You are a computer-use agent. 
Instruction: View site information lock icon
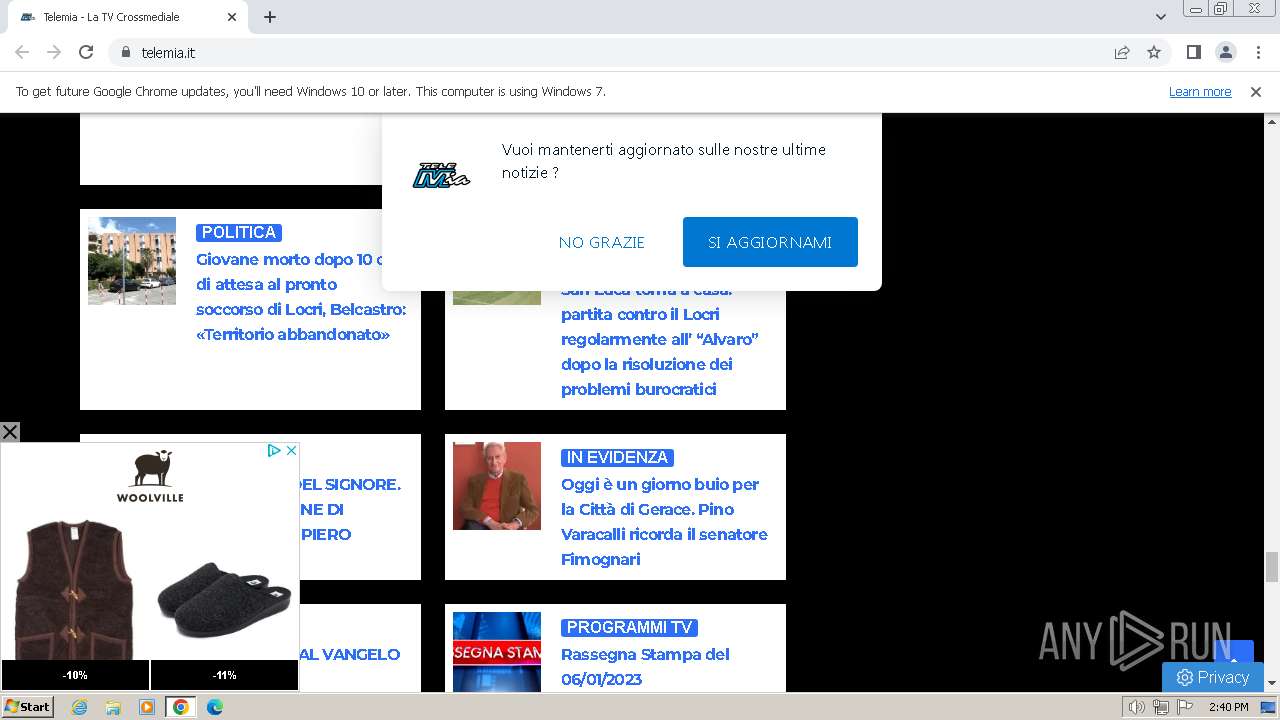pos(126,52)
